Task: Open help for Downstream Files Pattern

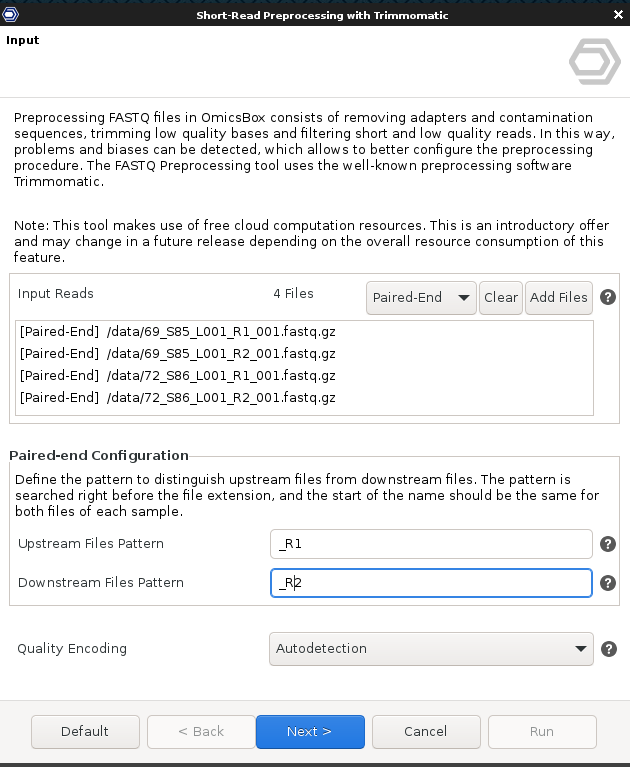Action: 607,583
